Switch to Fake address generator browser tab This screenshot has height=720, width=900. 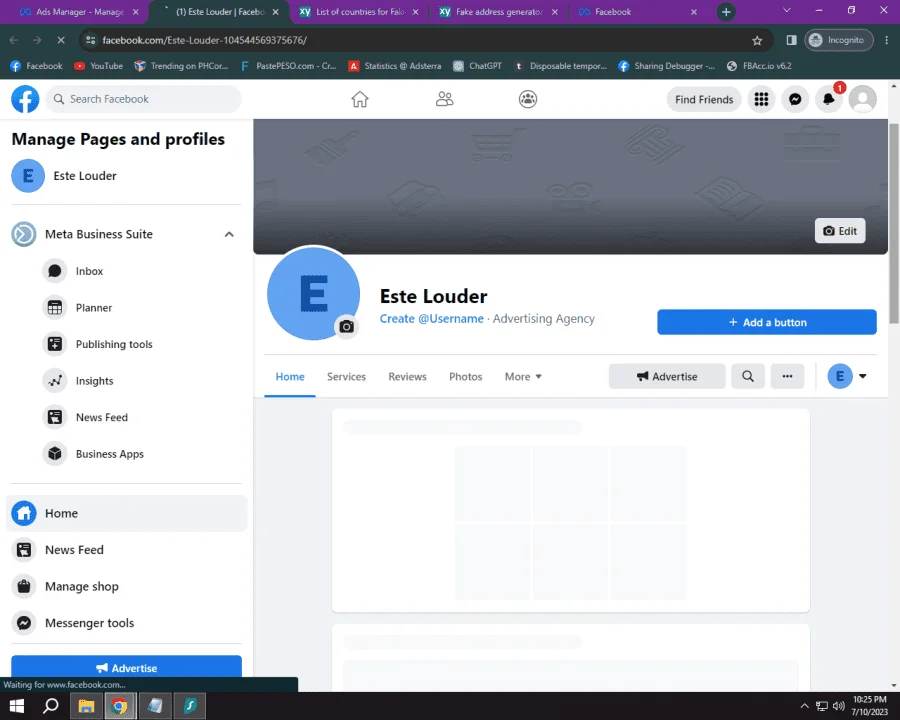pyautogui.click(x=498, y=11)
